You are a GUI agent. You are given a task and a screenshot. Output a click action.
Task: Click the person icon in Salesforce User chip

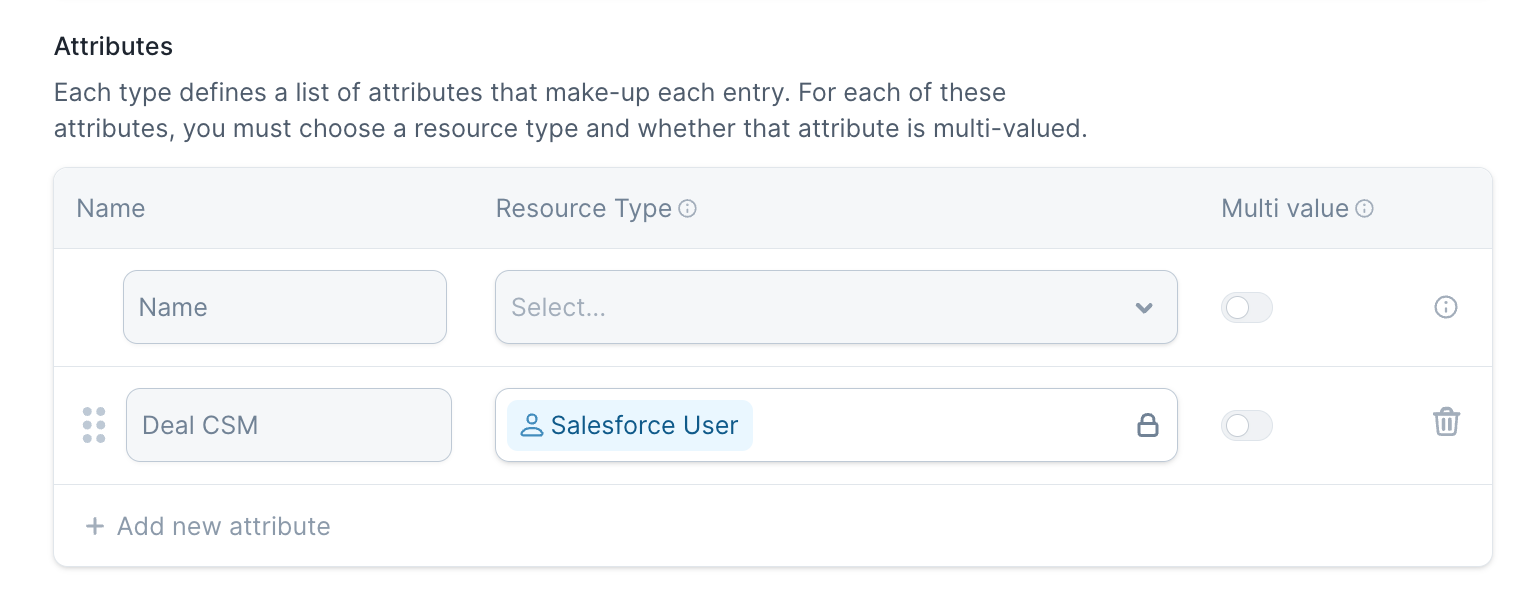pyautogui.click(x=532, y=425)
